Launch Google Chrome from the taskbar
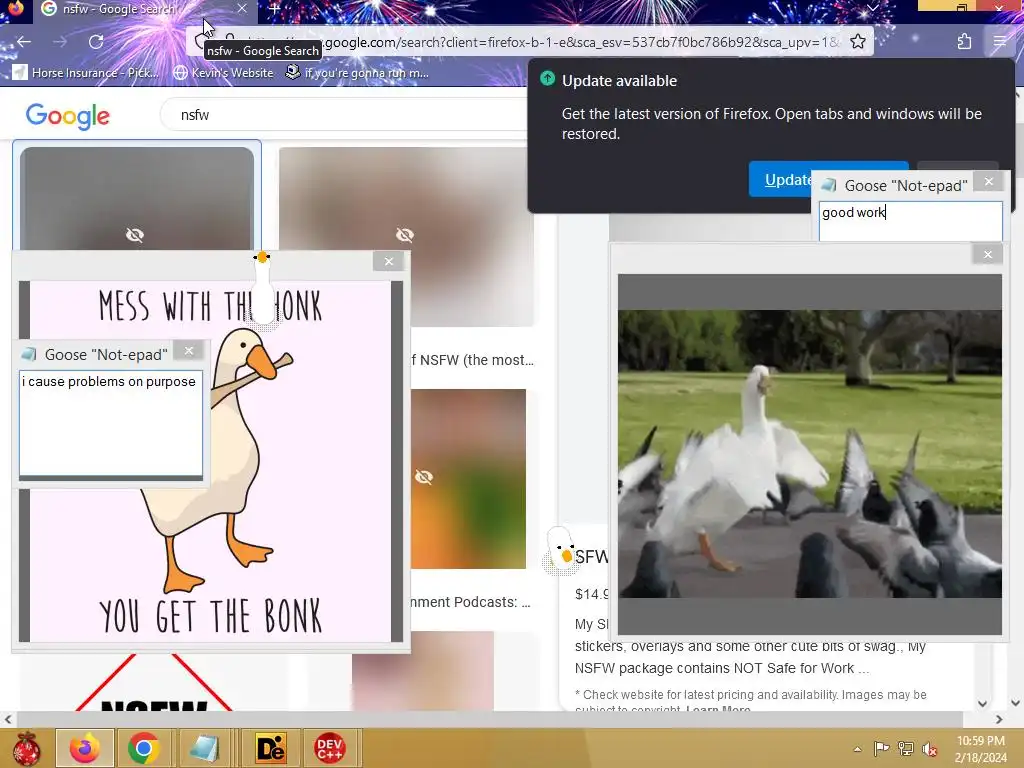The height and width of the screenshot is (768, 1024). click(x=144, y=748)
